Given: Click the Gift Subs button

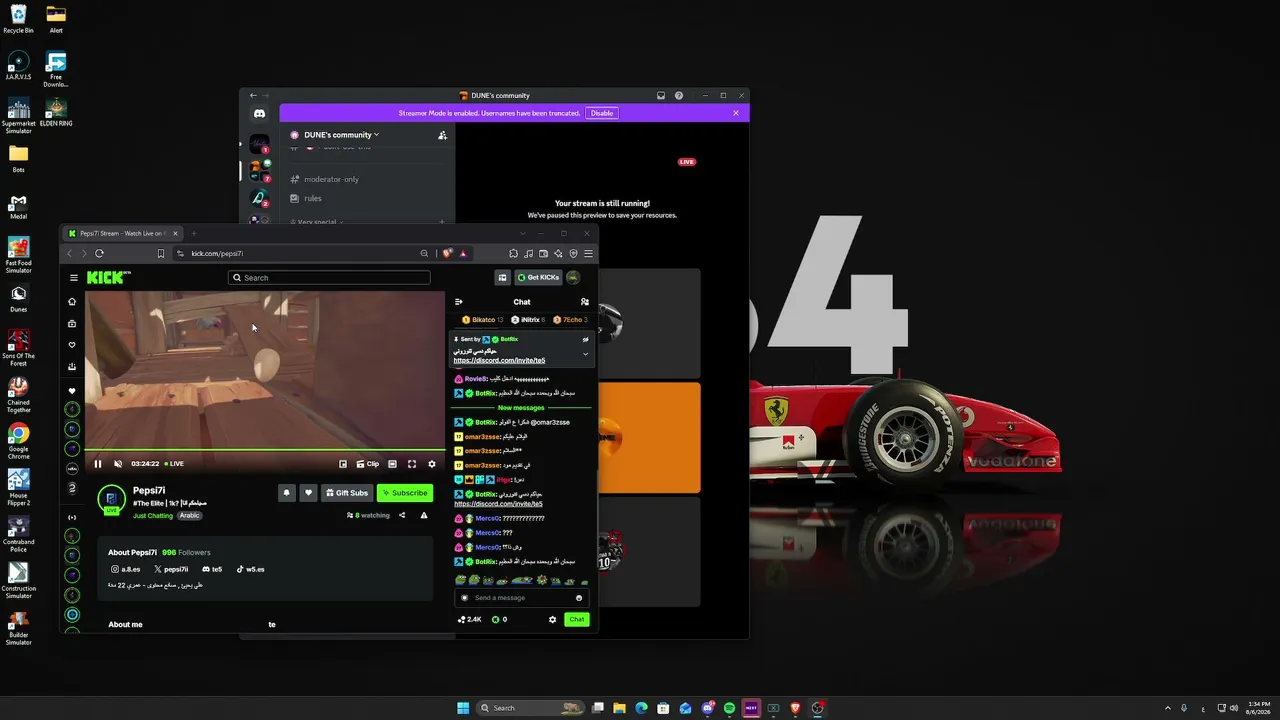Looking at the screenshot, I should tap(347, 493).
